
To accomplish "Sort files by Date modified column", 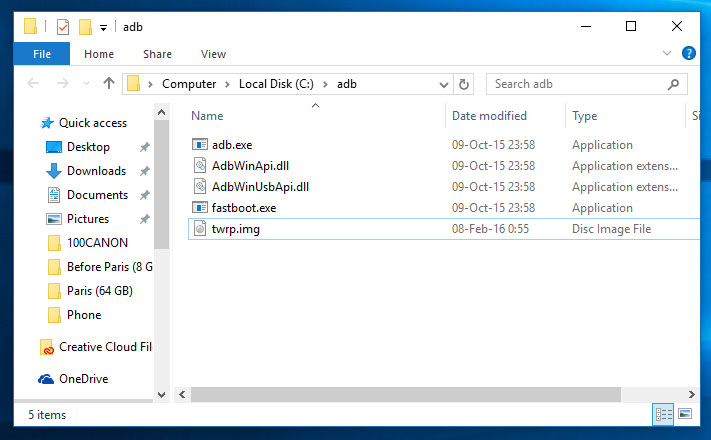I will coord(489,116).
